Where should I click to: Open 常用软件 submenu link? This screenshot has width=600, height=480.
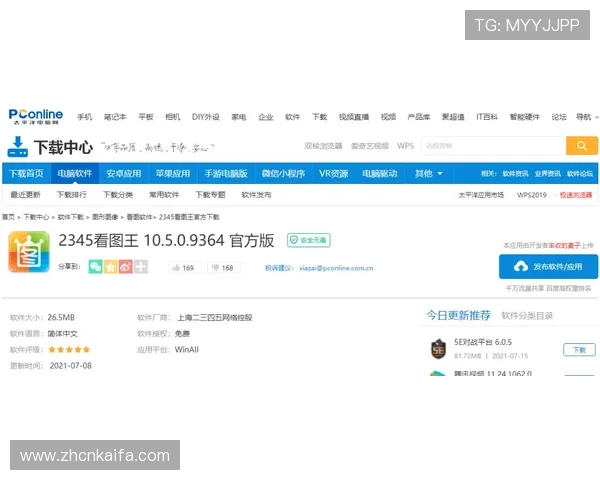164,195
